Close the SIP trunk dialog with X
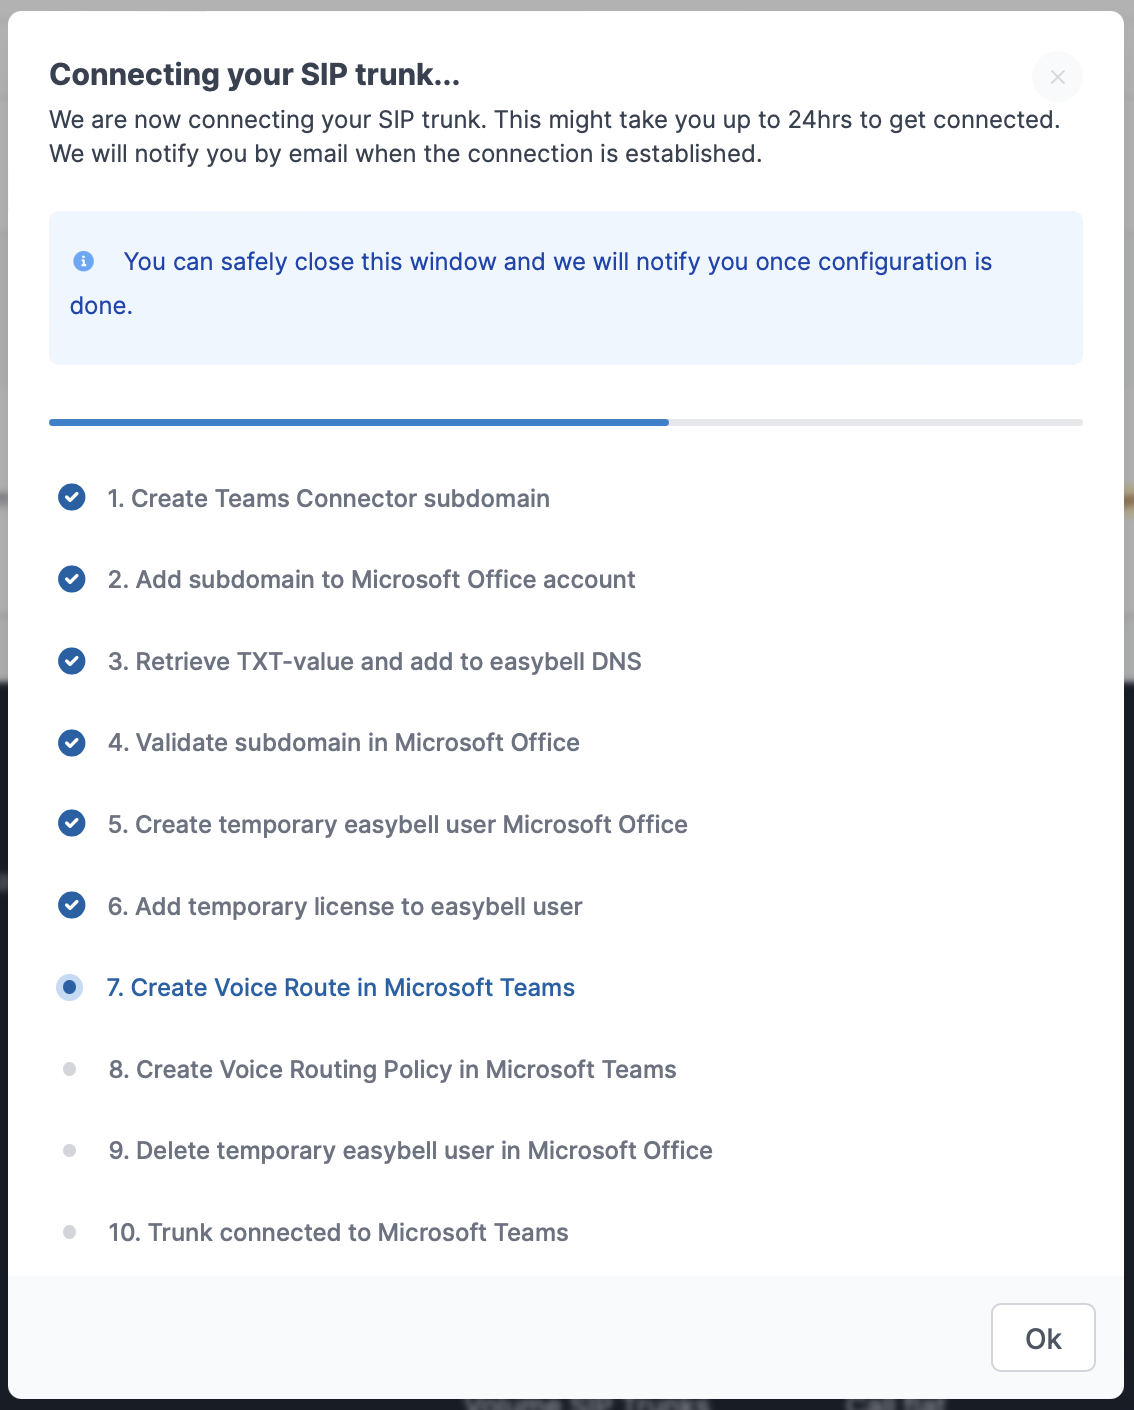The height and width of the screenshot is (1410, 1134). (x=1057, y=77)
